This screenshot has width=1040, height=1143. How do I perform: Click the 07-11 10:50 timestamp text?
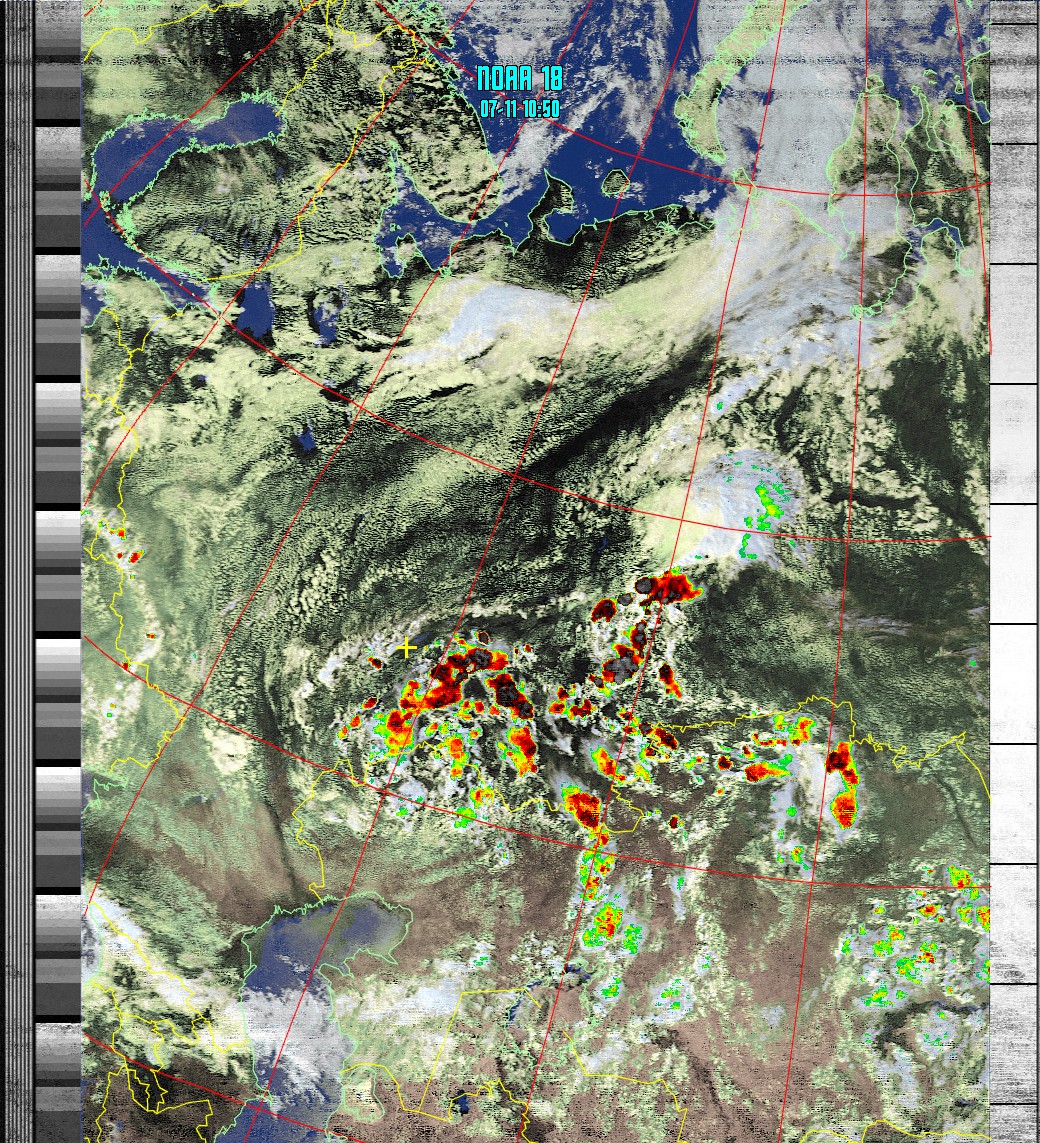(x=519, y=109)
